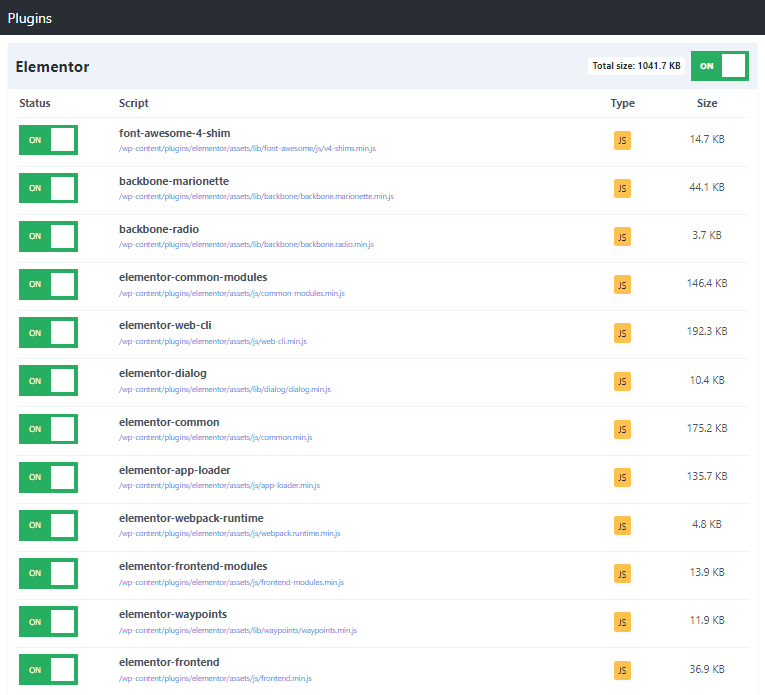
Task: Click JS badge for elementor-app-loader
Action: pos(622,477)
